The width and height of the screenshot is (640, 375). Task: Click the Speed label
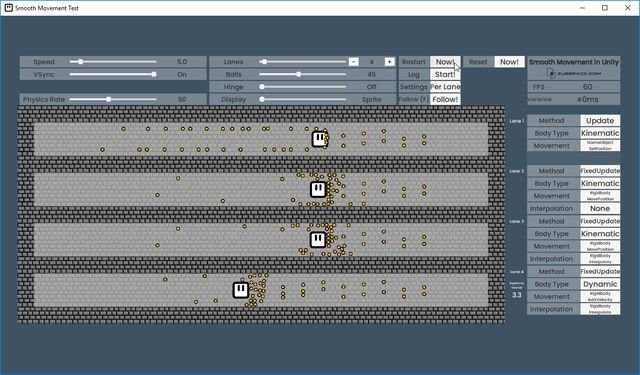point(44,62)
